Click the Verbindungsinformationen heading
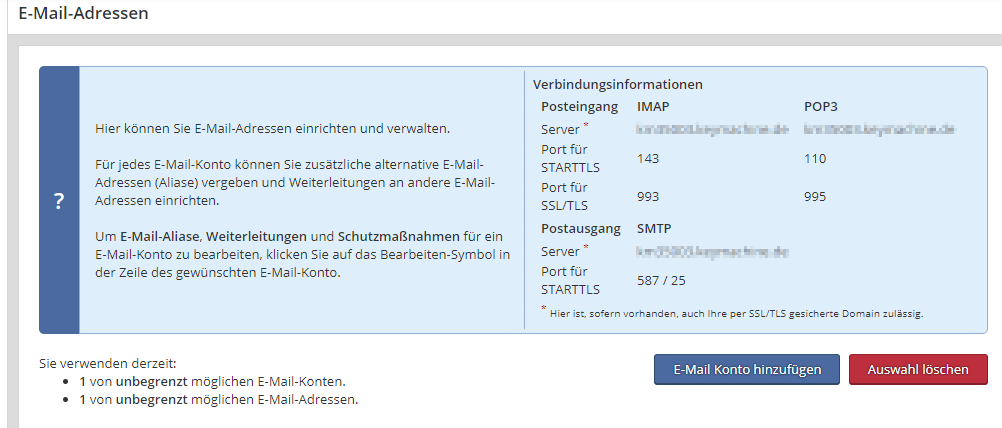The width and height of the screenshot is (1002, 428). (617, 84)
